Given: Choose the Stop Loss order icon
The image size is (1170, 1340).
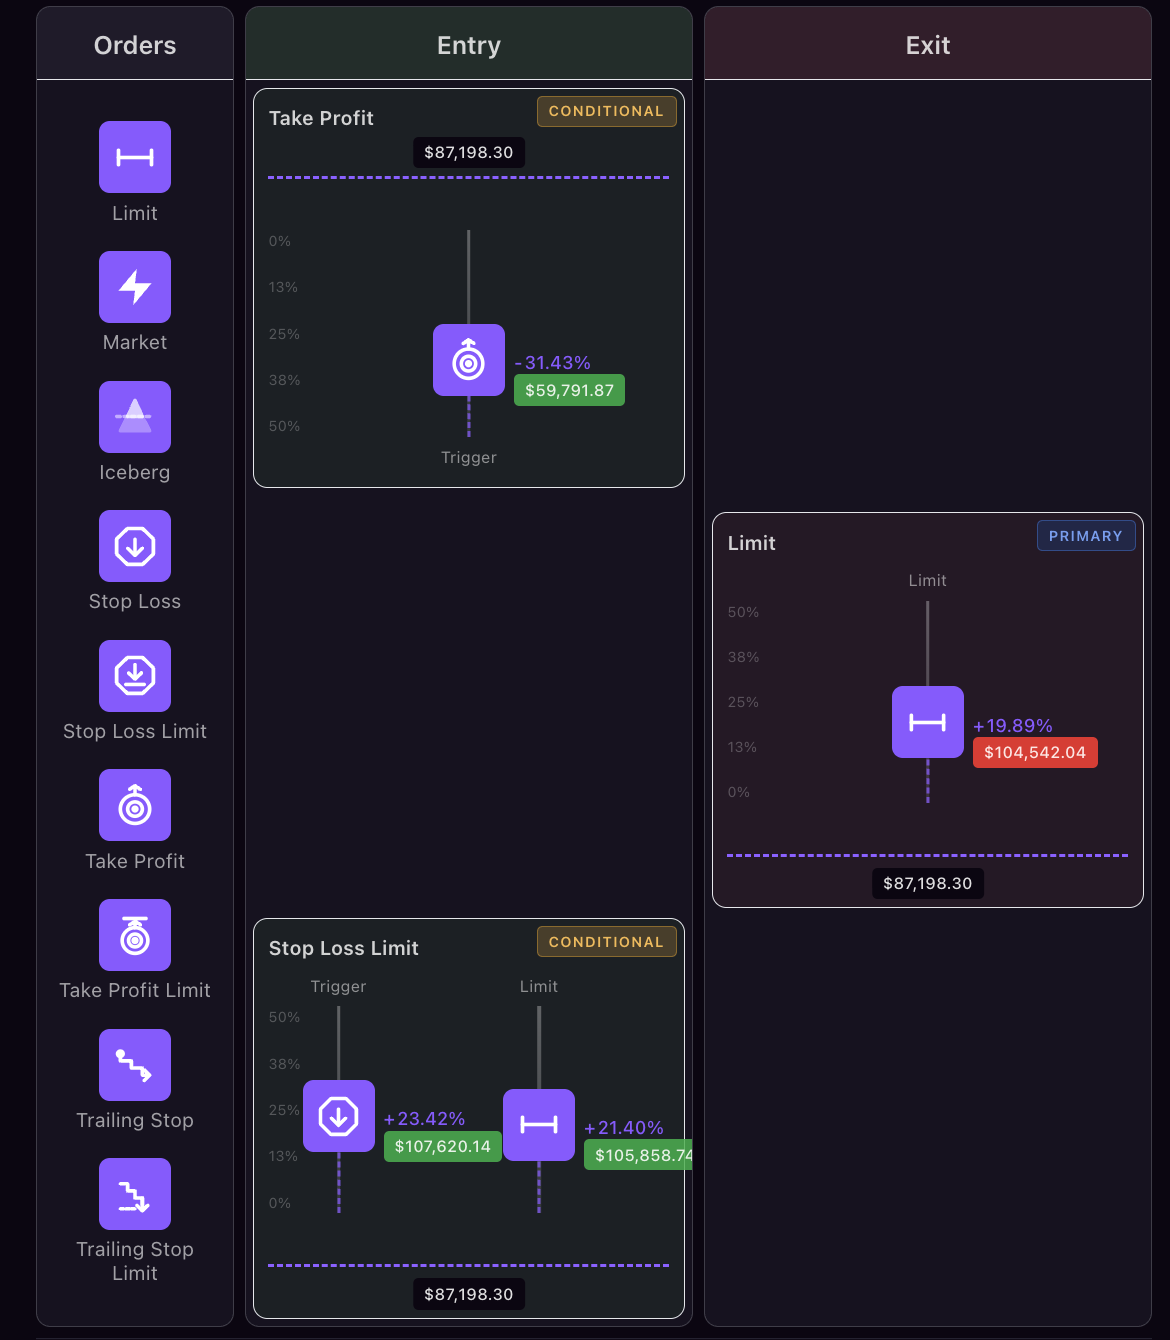Looking at the screenshot, I should coord(135,546).
